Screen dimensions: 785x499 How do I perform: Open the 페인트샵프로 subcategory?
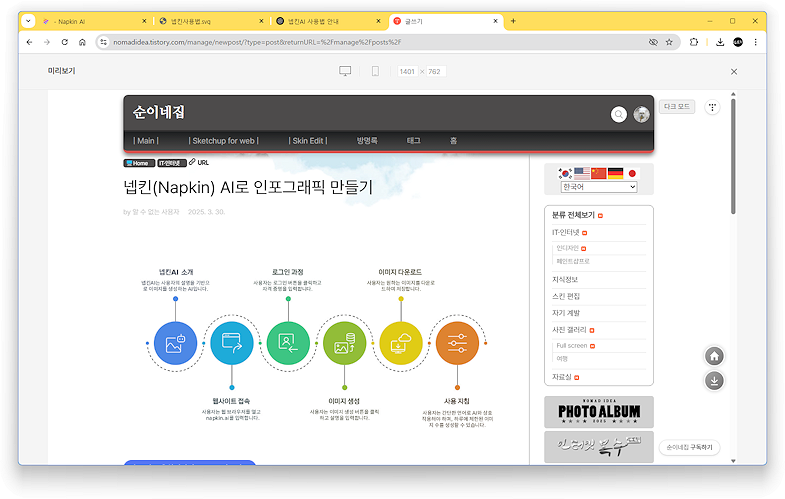[573, 261]
